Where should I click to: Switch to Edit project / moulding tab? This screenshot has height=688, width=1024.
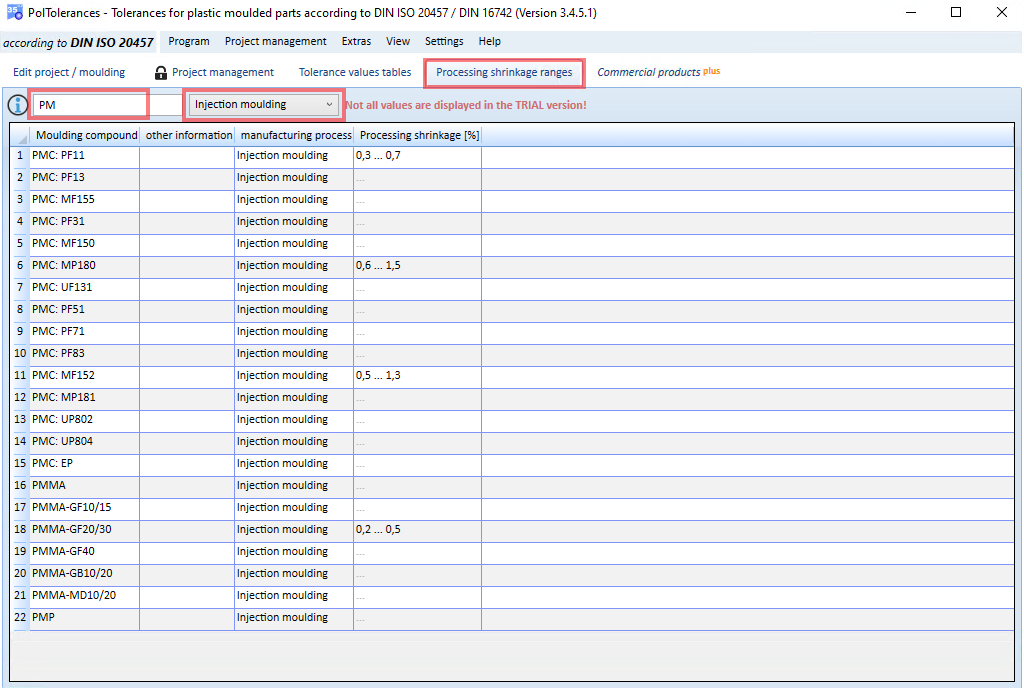click(69, 72)
